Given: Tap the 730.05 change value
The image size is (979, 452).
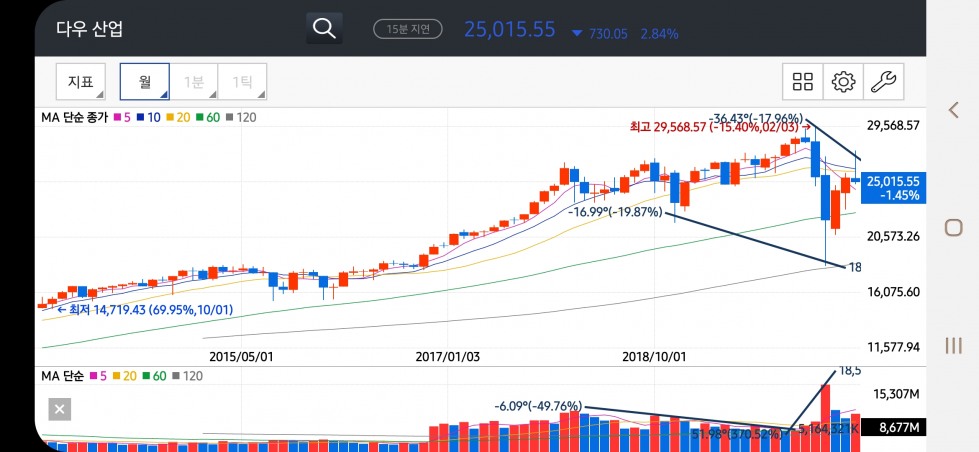Looking at the screenshot, I should pos(608,34).
